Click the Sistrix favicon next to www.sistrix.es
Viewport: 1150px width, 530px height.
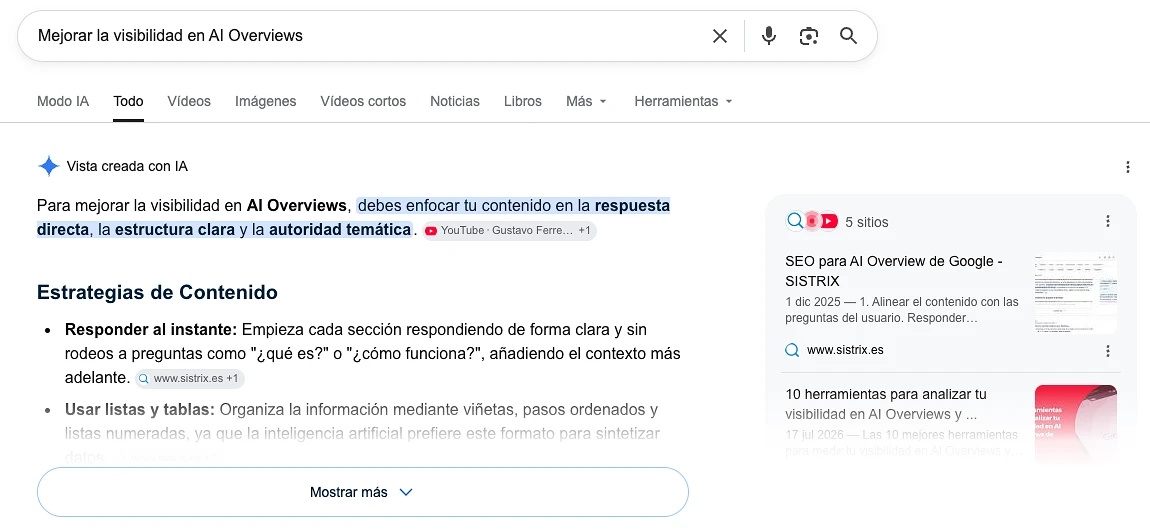click(x=792, y=350)
